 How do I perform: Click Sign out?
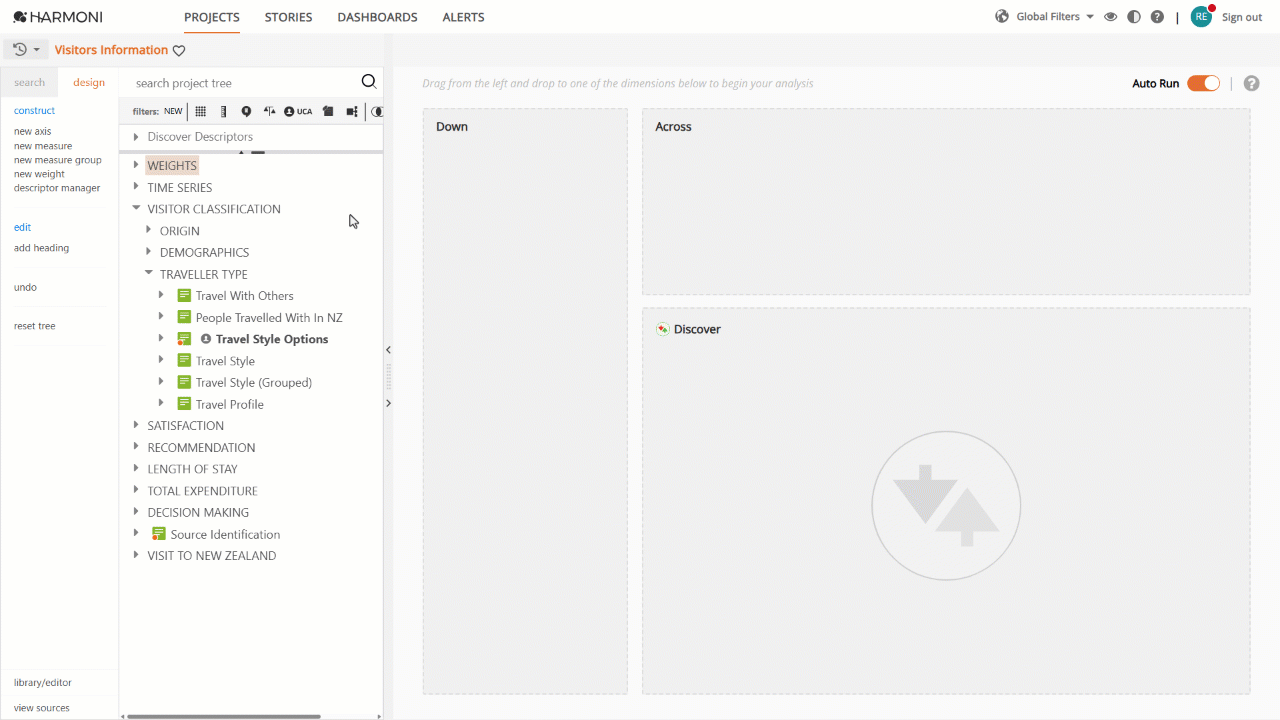[1242, 17]
